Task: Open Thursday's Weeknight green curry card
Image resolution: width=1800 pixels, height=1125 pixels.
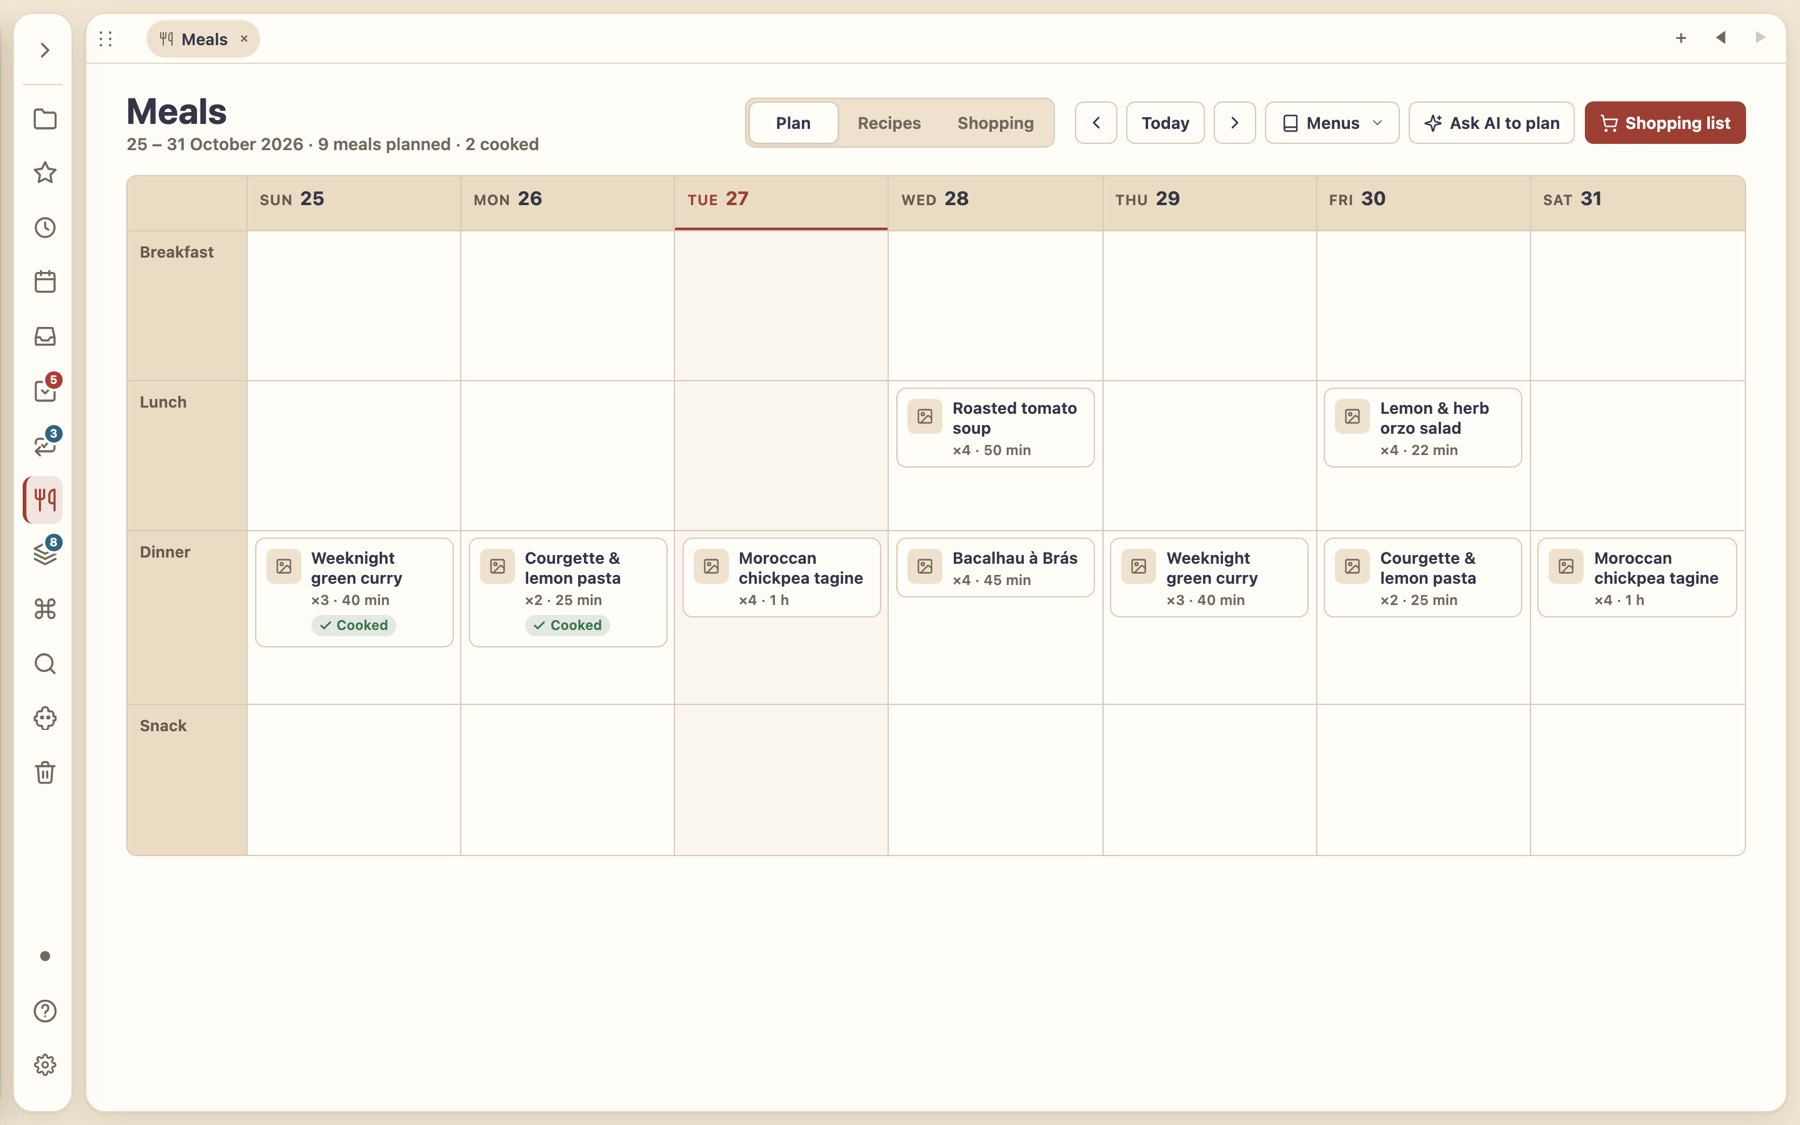Action: (x=1209, y=578)
